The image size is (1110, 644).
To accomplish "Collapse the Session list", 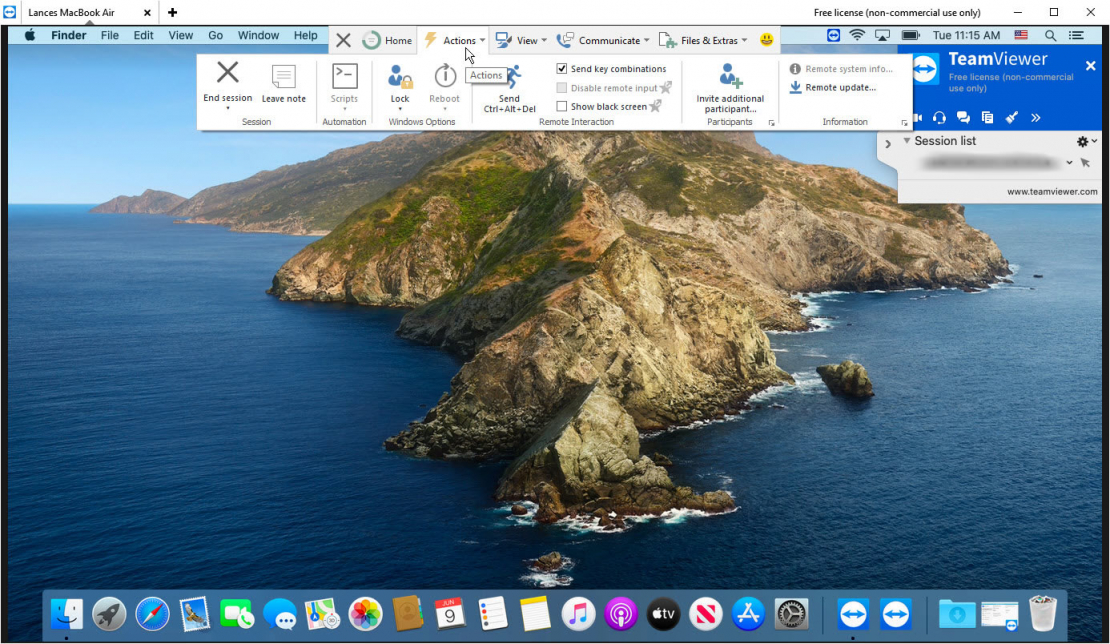I will [908, 141].
